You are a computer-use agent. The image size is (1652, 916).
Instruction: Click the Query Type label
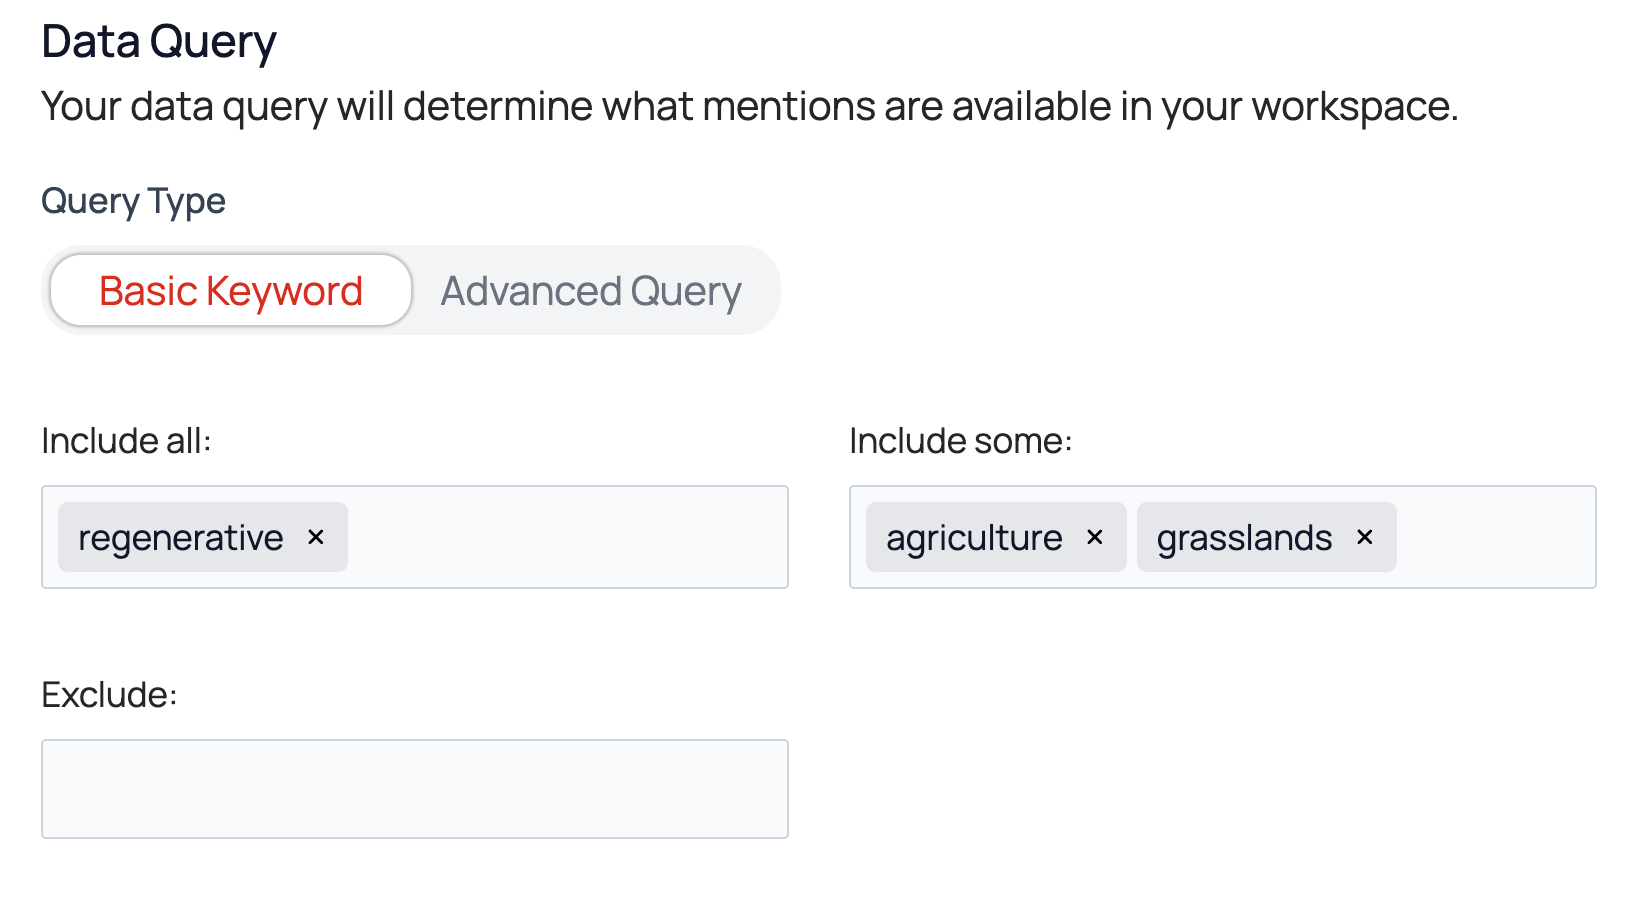pyautogui.click(x=133, y=201)
